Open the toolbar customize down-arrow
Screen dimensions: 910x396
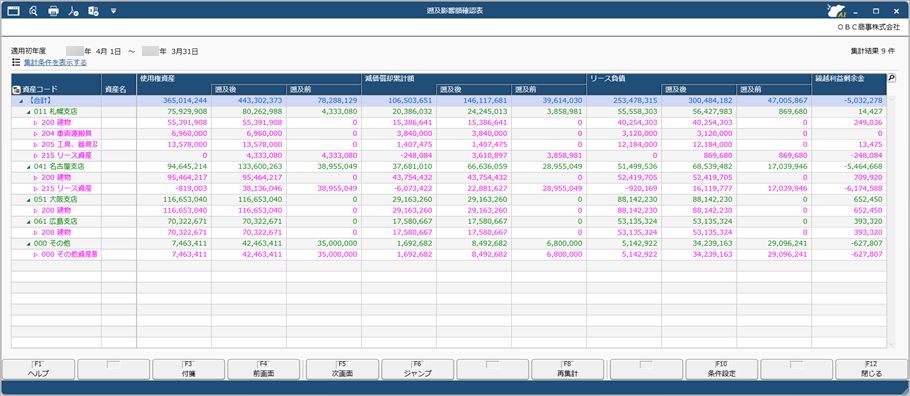113,10
